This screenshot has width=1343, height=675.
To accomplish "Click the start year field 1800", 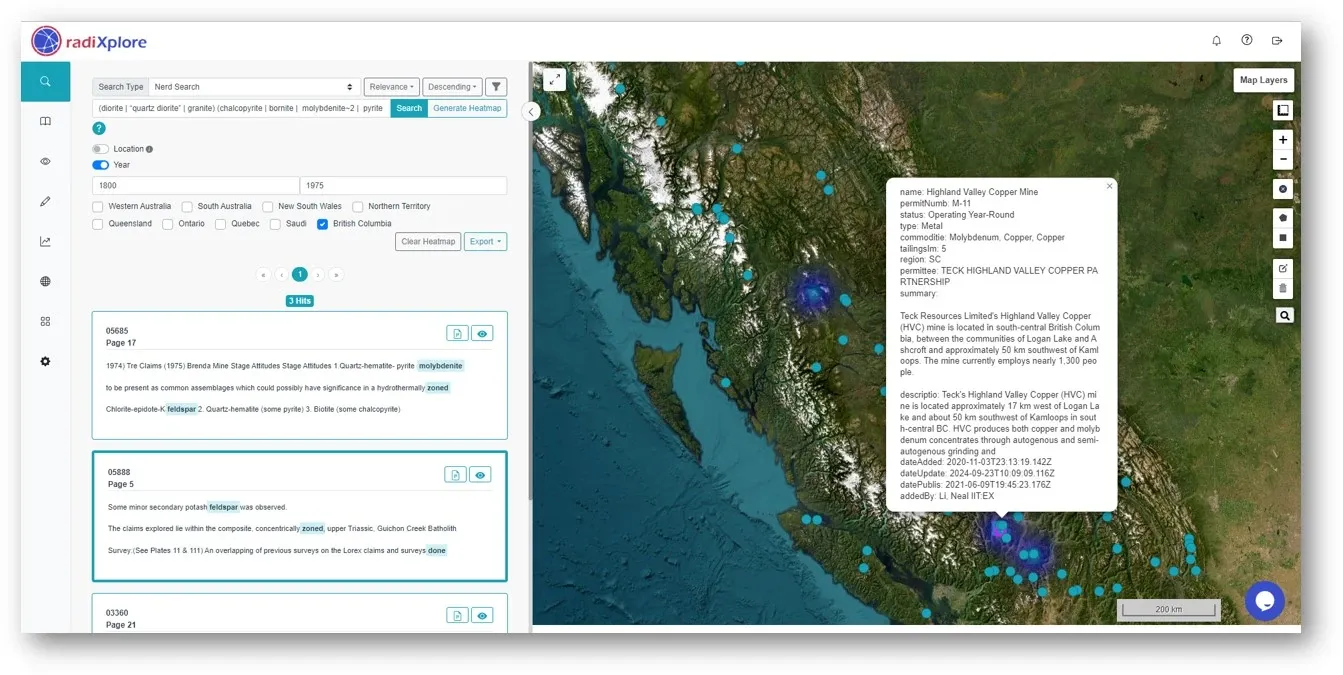I will 195,186.
